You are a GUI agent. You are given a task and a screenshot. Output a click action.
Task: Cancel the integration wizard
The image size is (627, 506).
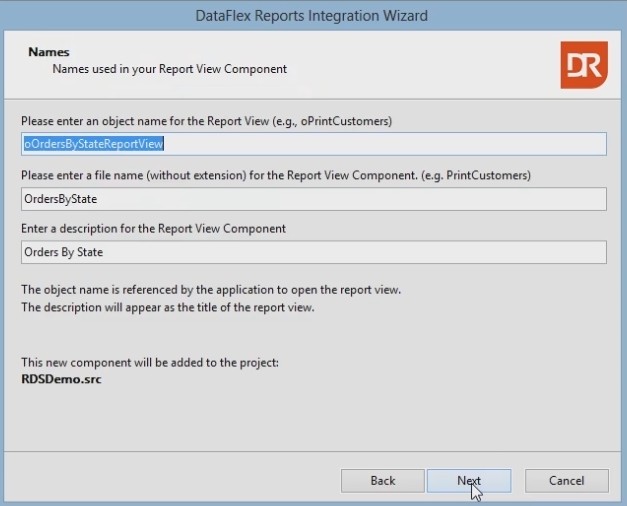pos(566,481)
